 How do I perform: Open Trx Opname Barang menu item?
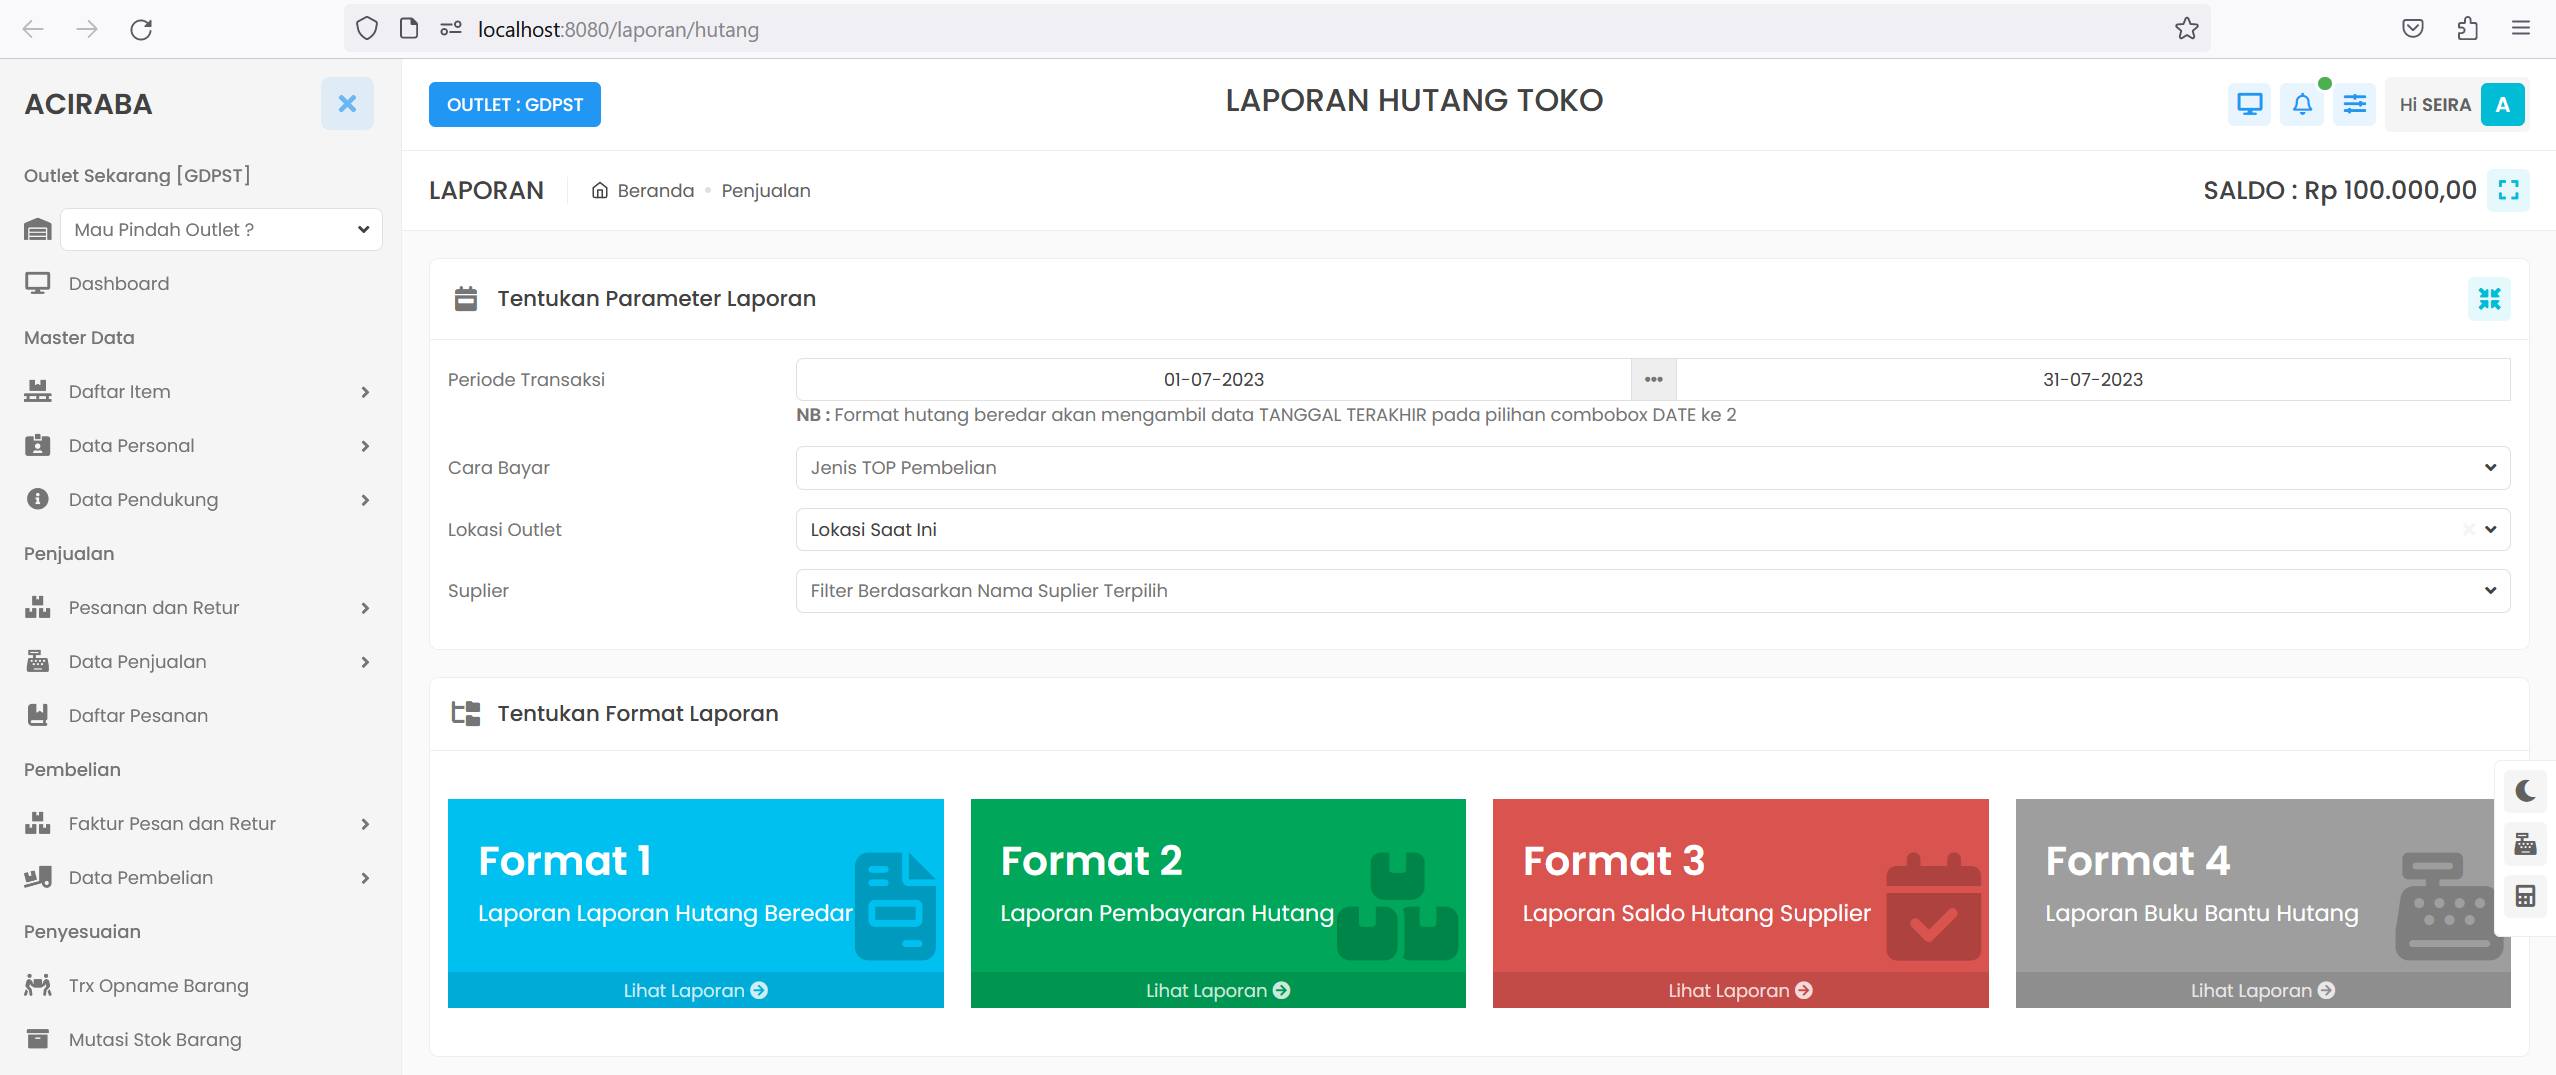pyautogui.click(x=158, y=985)
